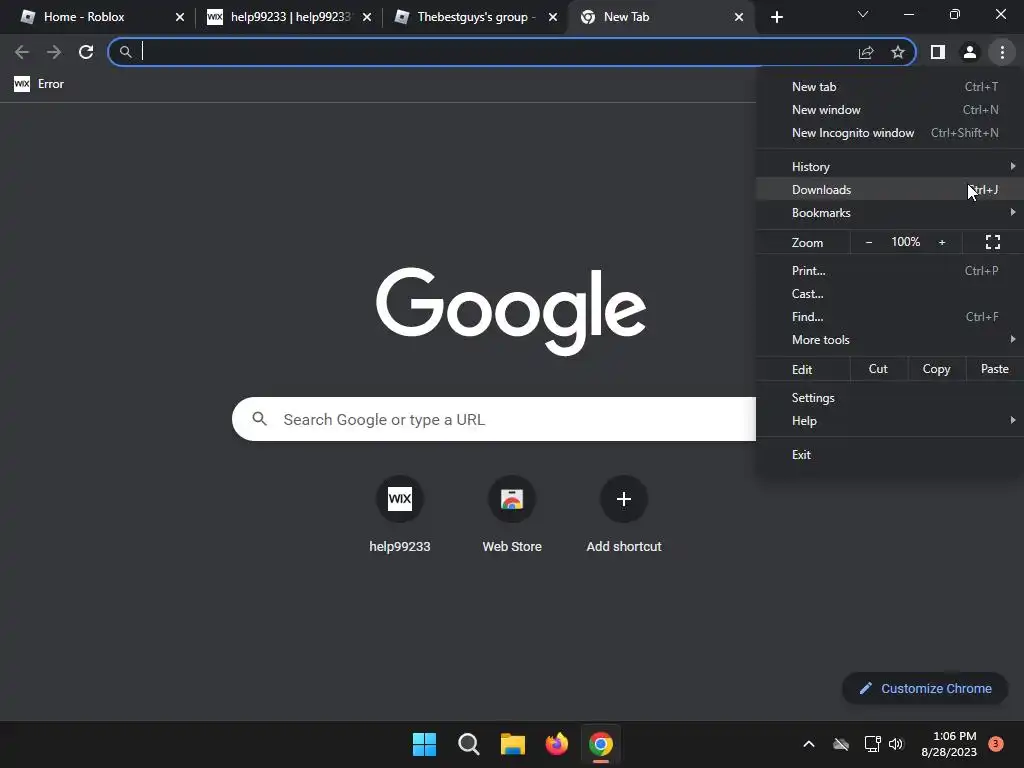Focus the Chrome address bar
The width and height of the screenshot is (1024, 768).
click(x=496, y=52)
